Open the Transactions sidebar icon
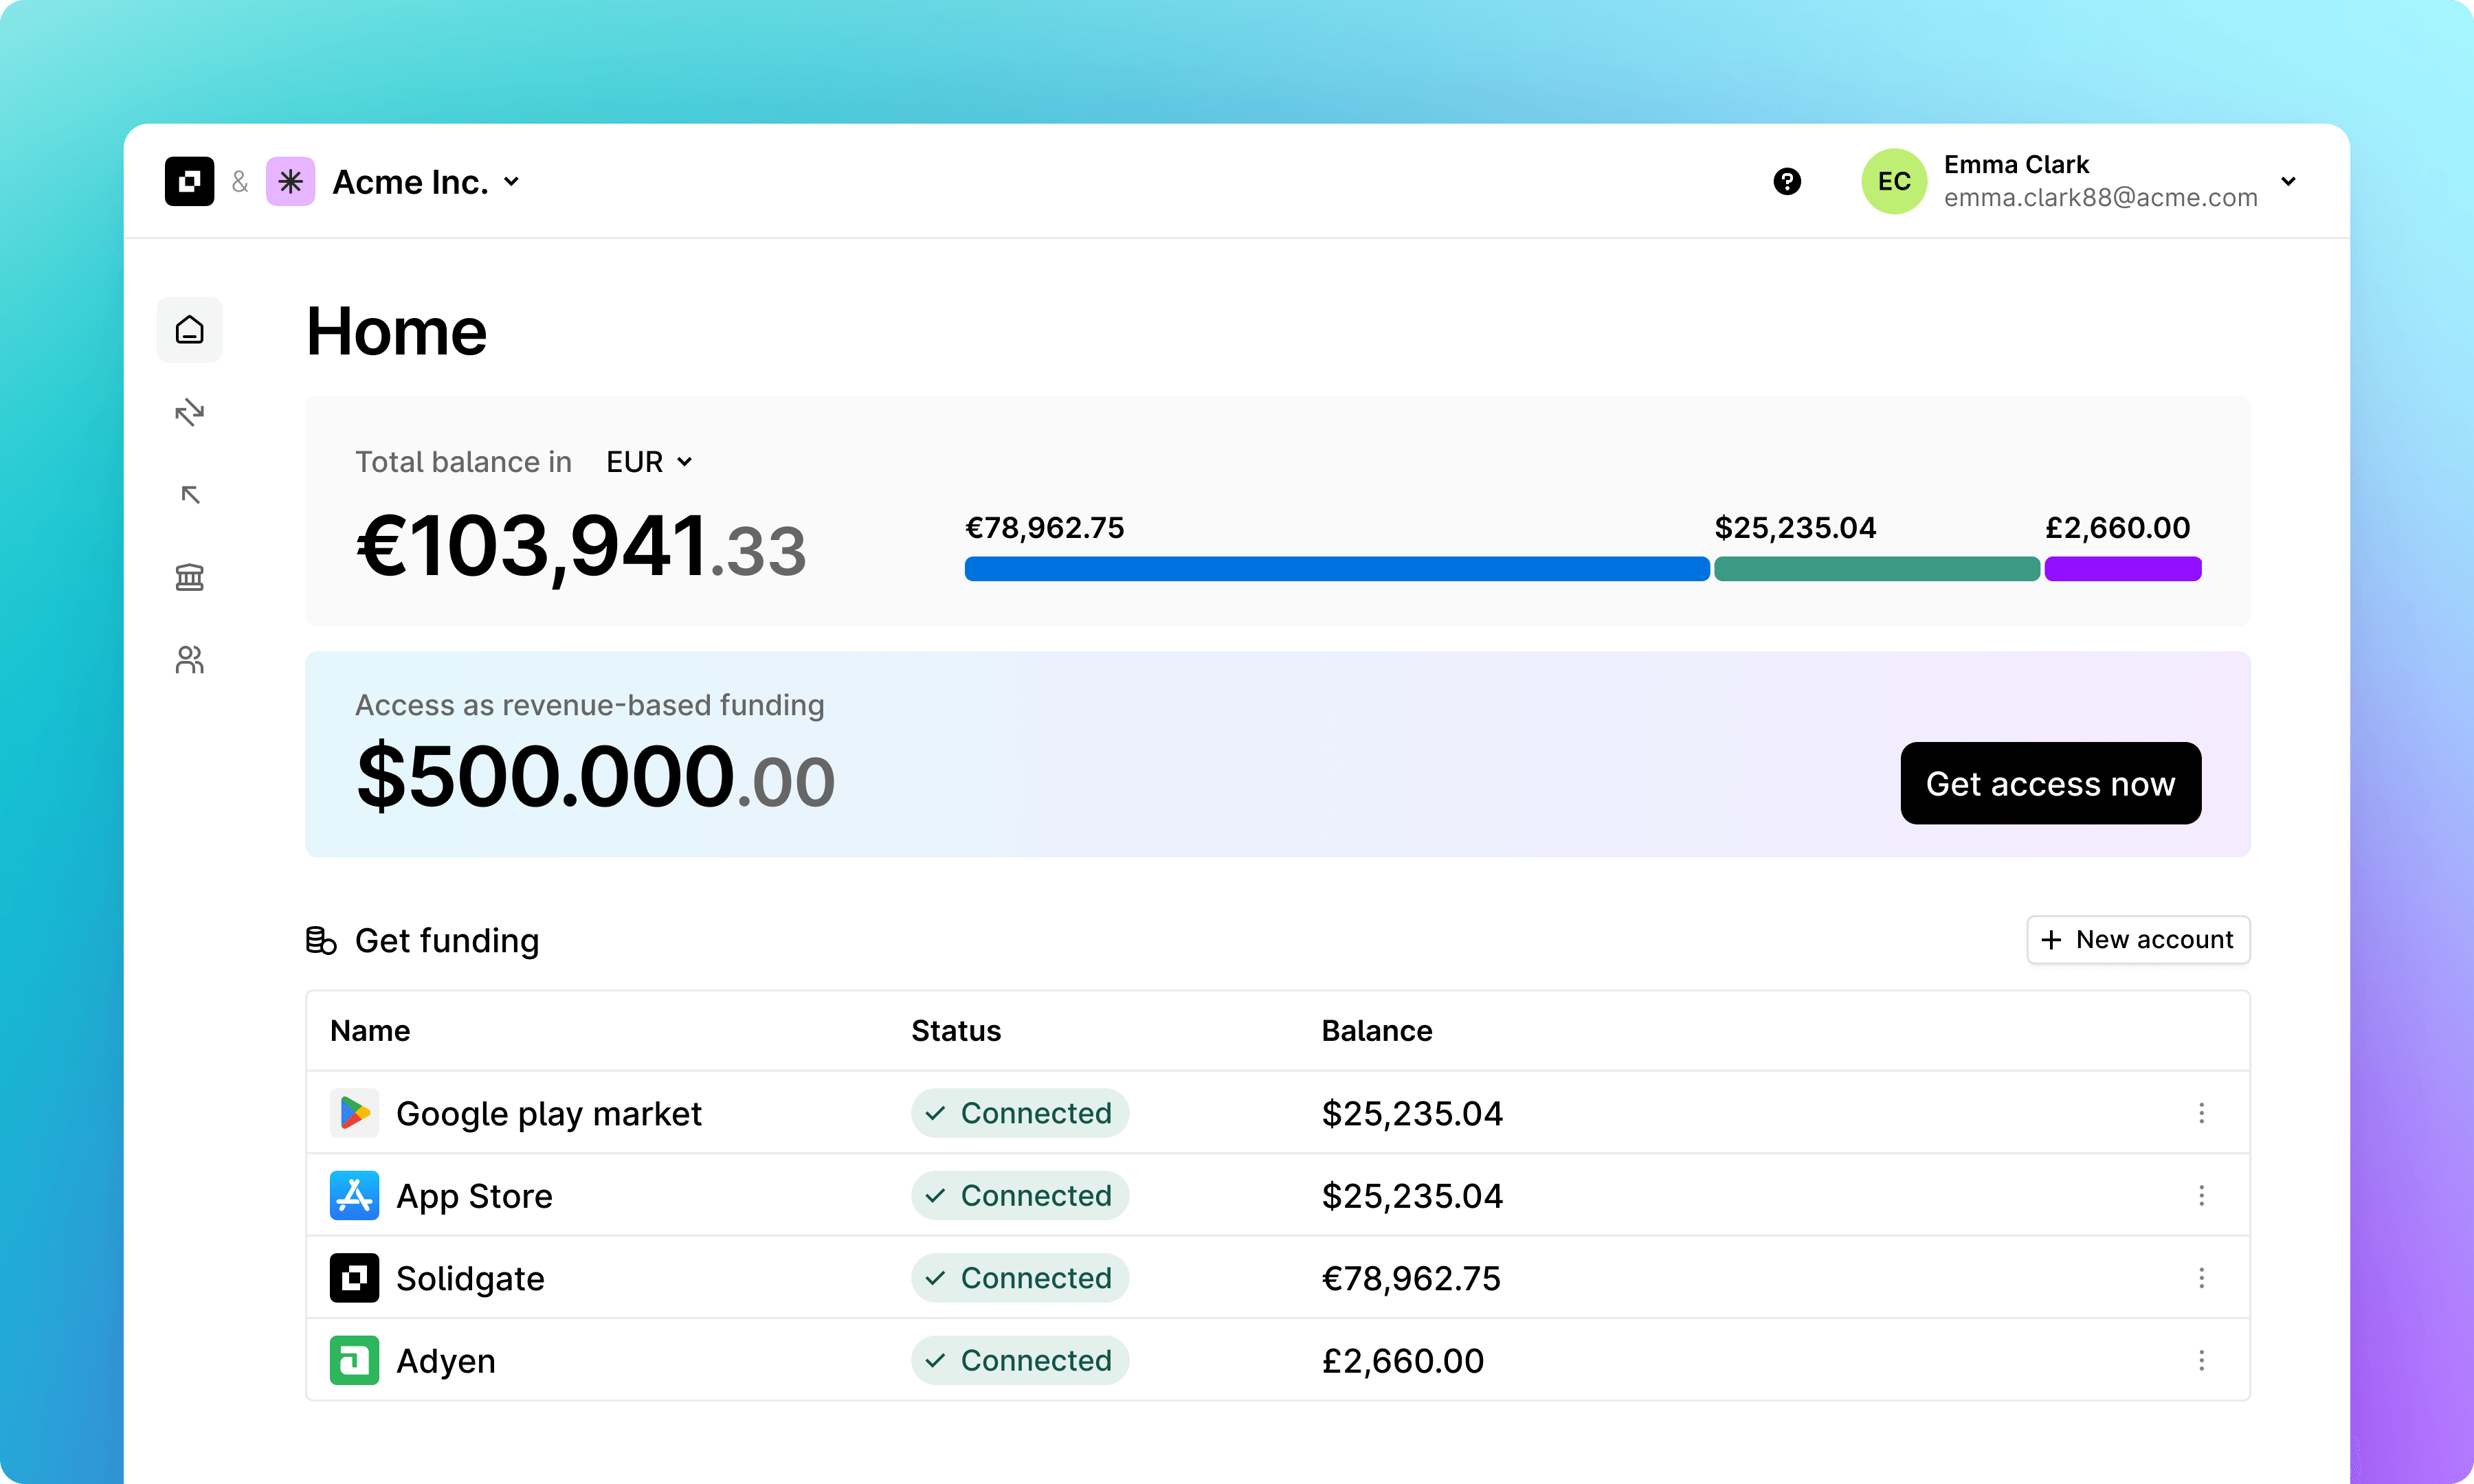Image resolution: width=2474 pixels, height=1484 pixels. (189, 412)
